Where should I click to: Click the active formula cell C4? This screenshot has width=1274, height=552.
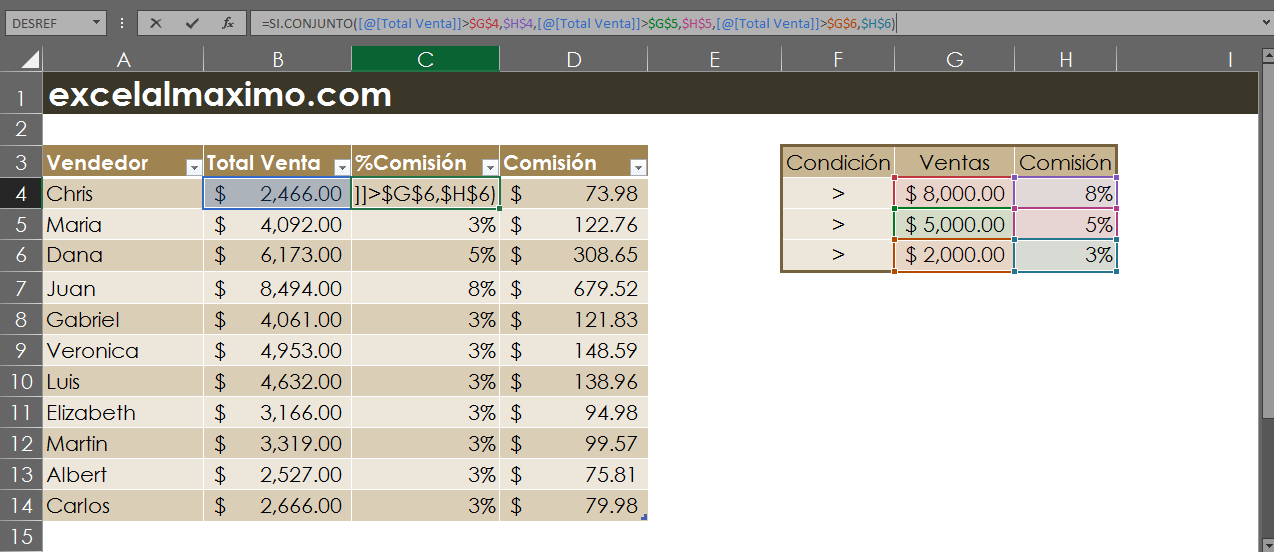coord(425,194)
